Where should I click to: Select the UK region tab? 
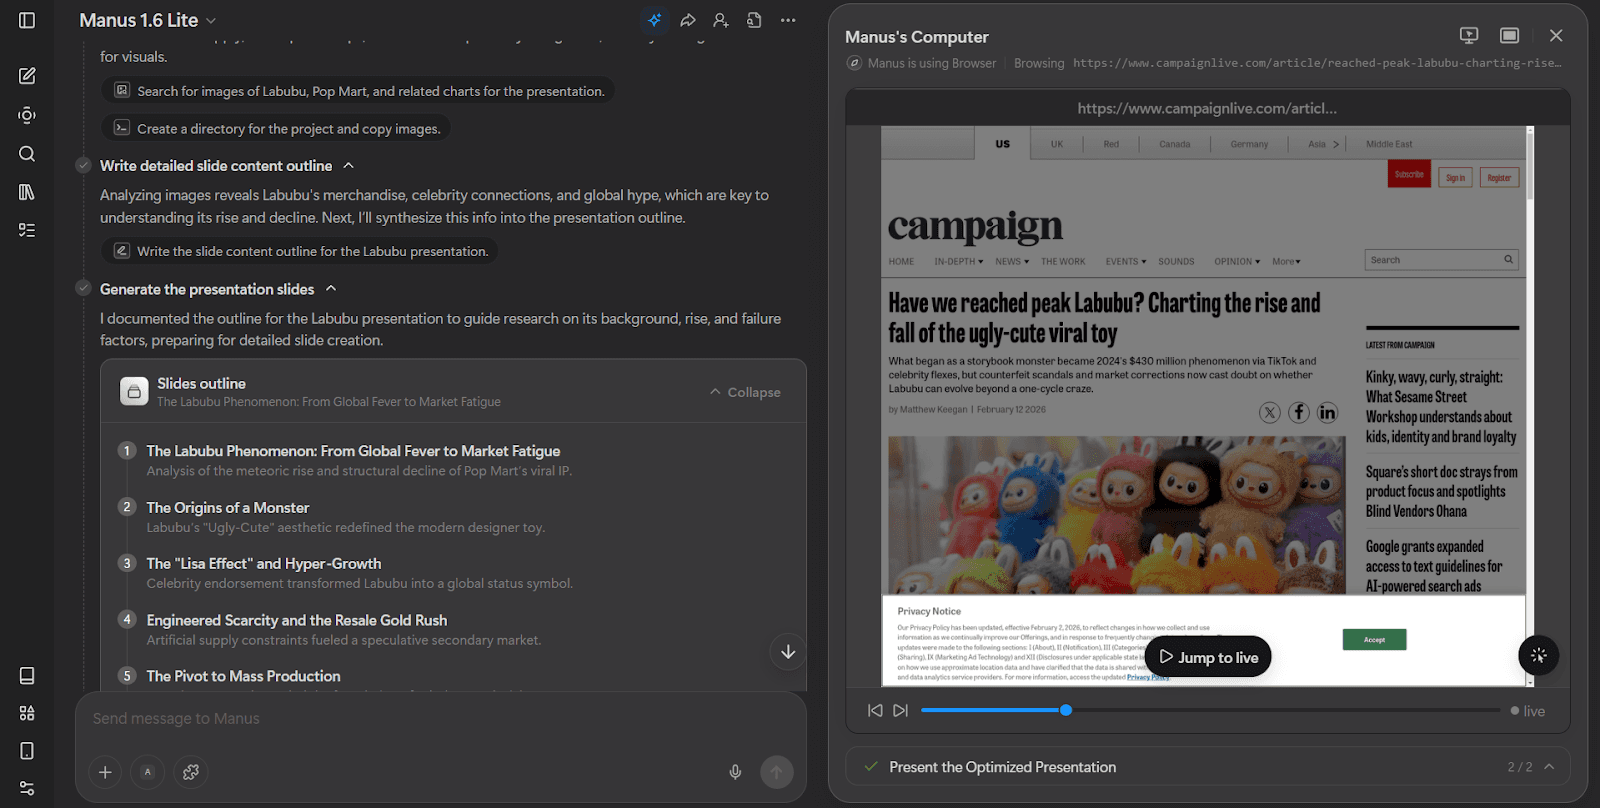[x=1057, y=144]
